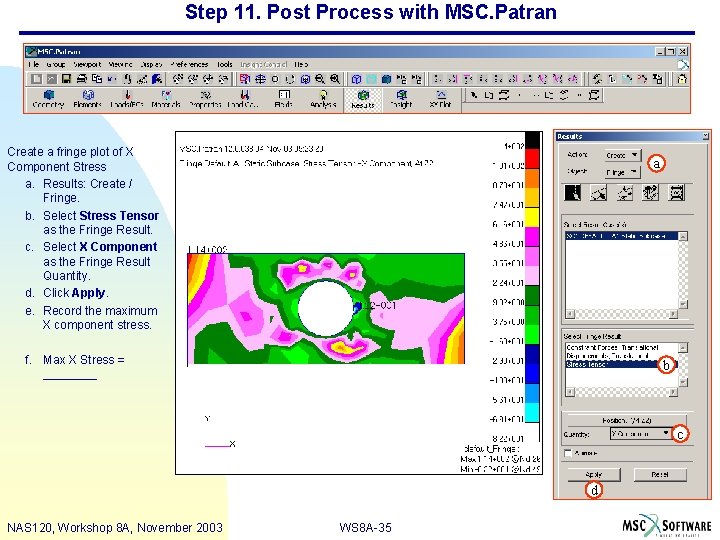Open the Analysis application
Viewport: 720px width, 540px height.
pyautogui.click(x=323, y=99)
